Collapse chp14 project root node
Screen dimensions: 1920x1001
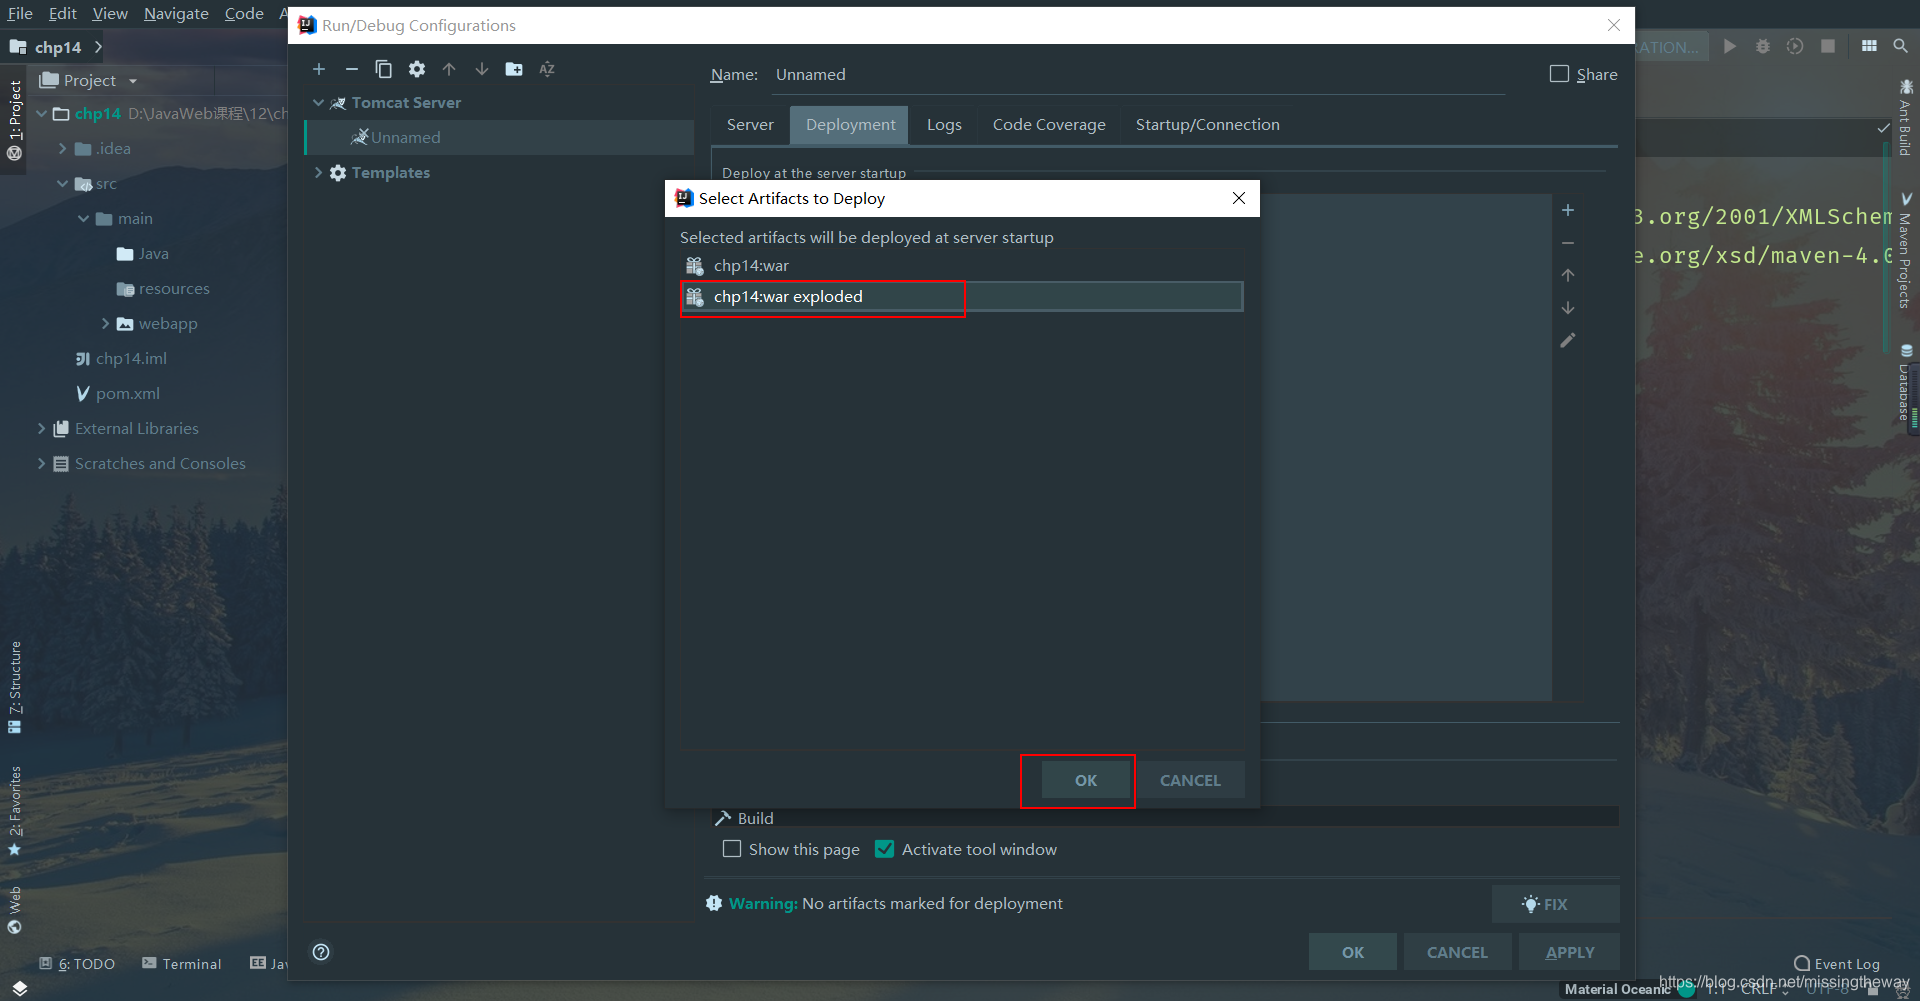tap(41, 113)
